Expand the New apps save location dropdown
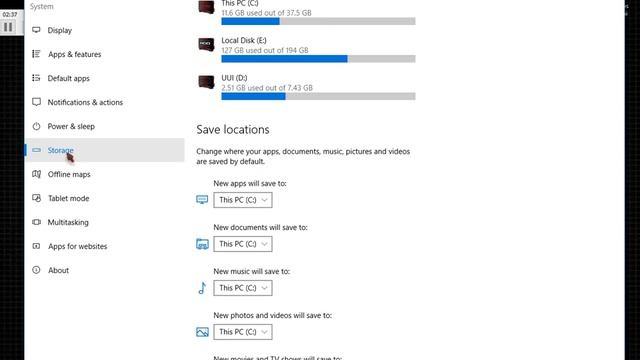The height and width of the screenshot is (360, 640). [243, 200]
